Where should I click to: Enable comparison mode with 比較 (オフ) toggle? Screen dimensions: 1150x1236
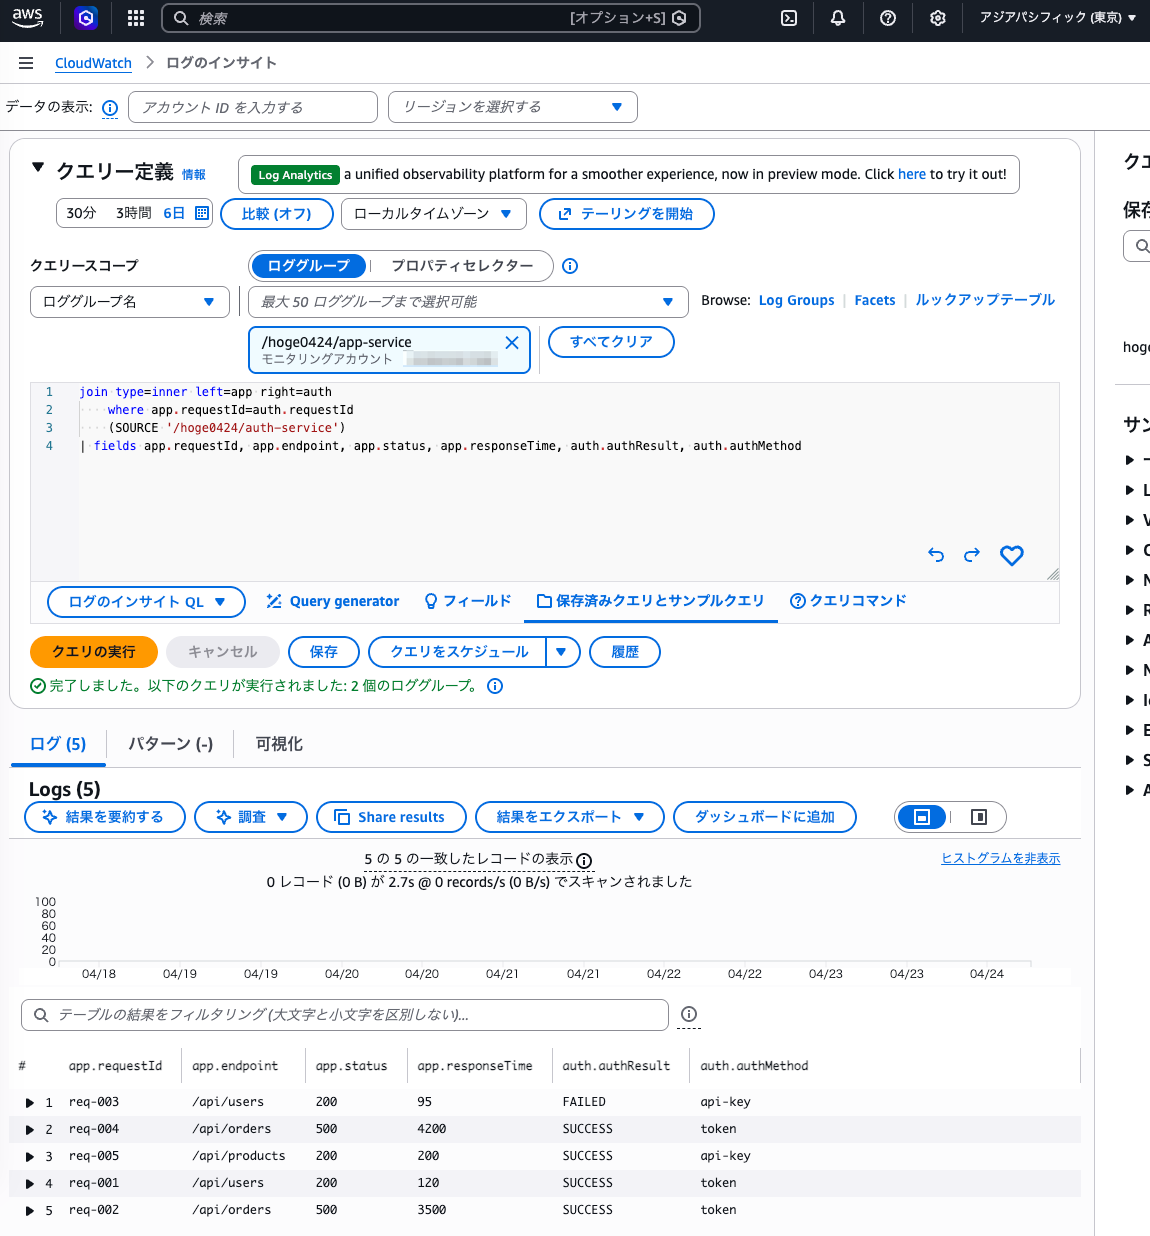coord(277,213)
